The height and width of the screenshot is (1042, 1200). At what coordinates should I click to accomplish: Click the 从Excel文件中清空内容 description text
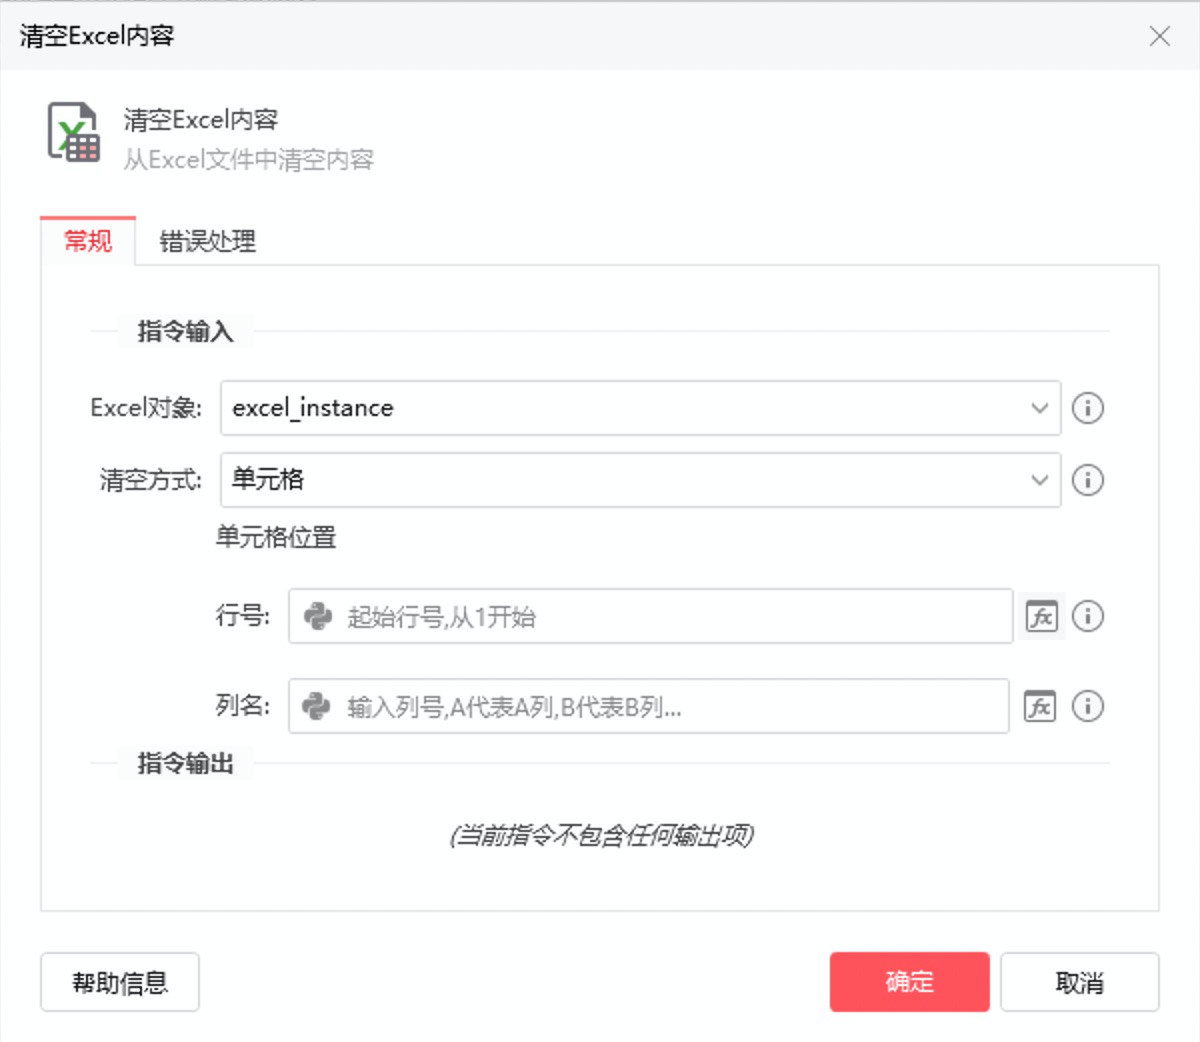[x=249, y=159]
